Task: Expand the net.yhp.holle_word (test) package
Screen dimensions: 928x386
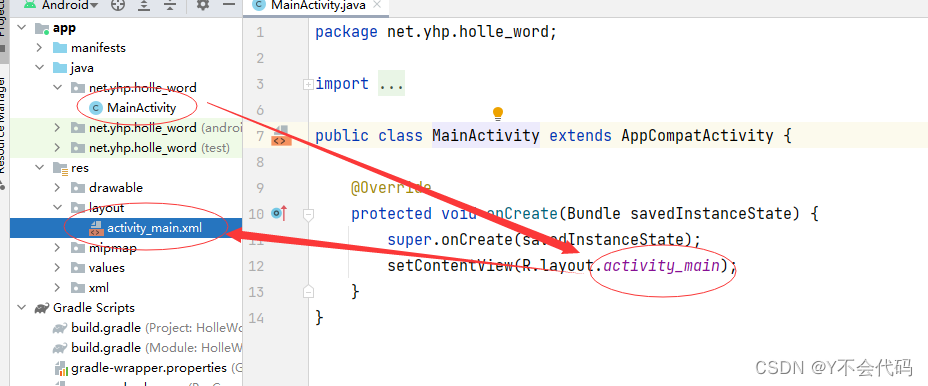Action: [x=57, y=148]
